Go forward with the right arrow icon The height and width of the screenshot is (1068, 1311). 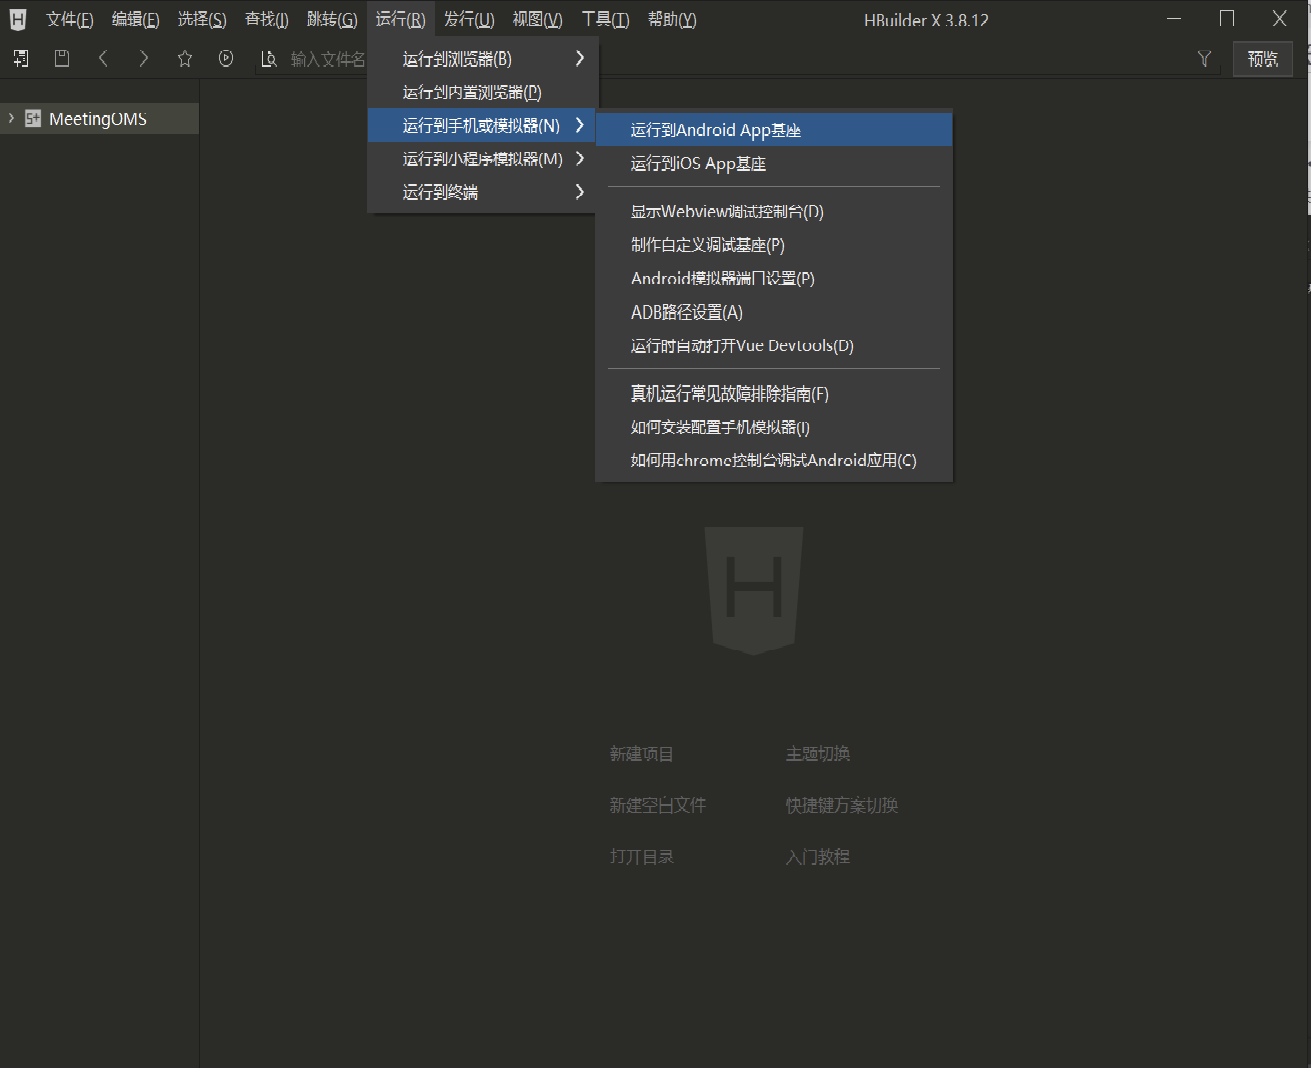point(144,59)
